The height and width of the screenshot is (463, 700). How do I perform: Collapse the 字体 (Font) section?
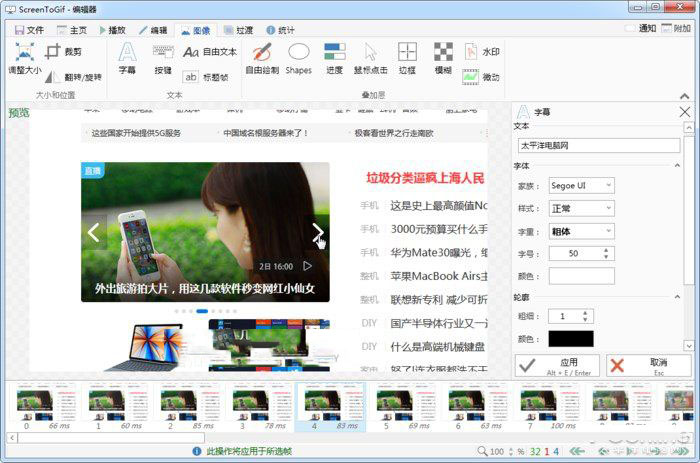tap(677, 166)
